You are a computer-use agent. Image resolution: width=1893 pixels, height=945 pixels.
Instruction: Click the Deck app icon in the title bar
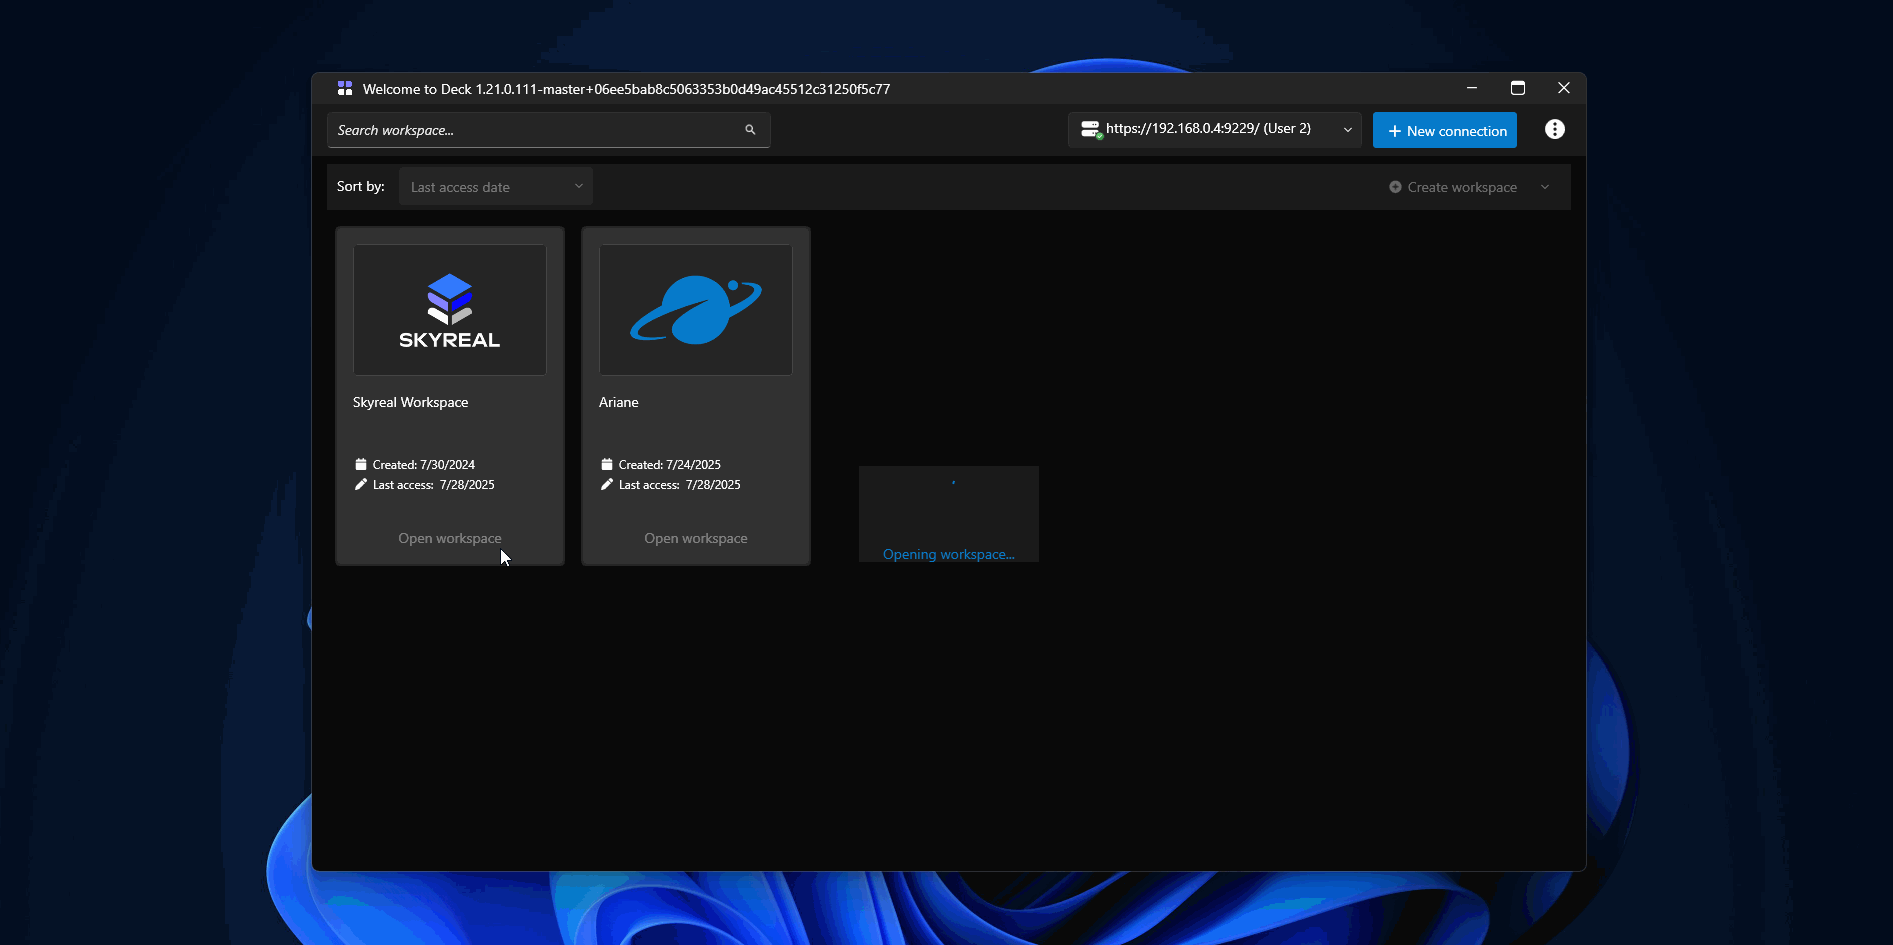pyautogui.click(x=344, y=88)
